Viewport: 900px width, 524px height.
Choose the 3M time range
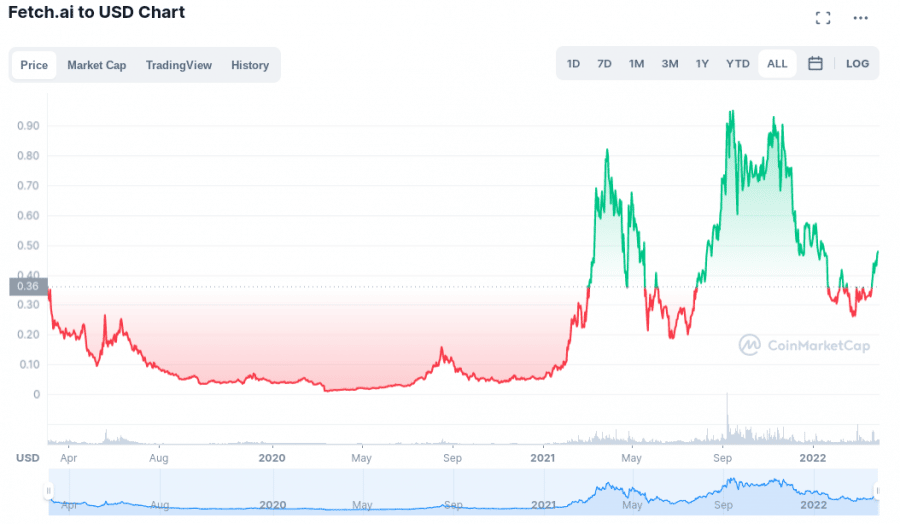tap(669, 64)
